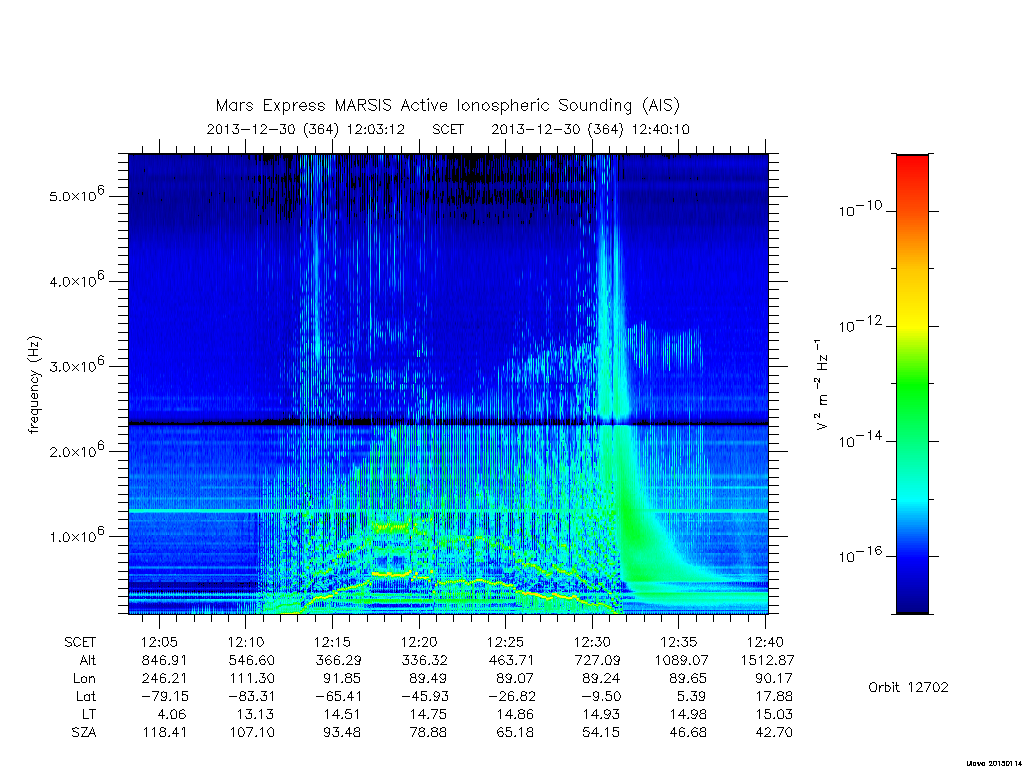The height and width of the screenshot is (768, 1024).
Task: Click the latitude value -83.31
Action: point(250,696)
